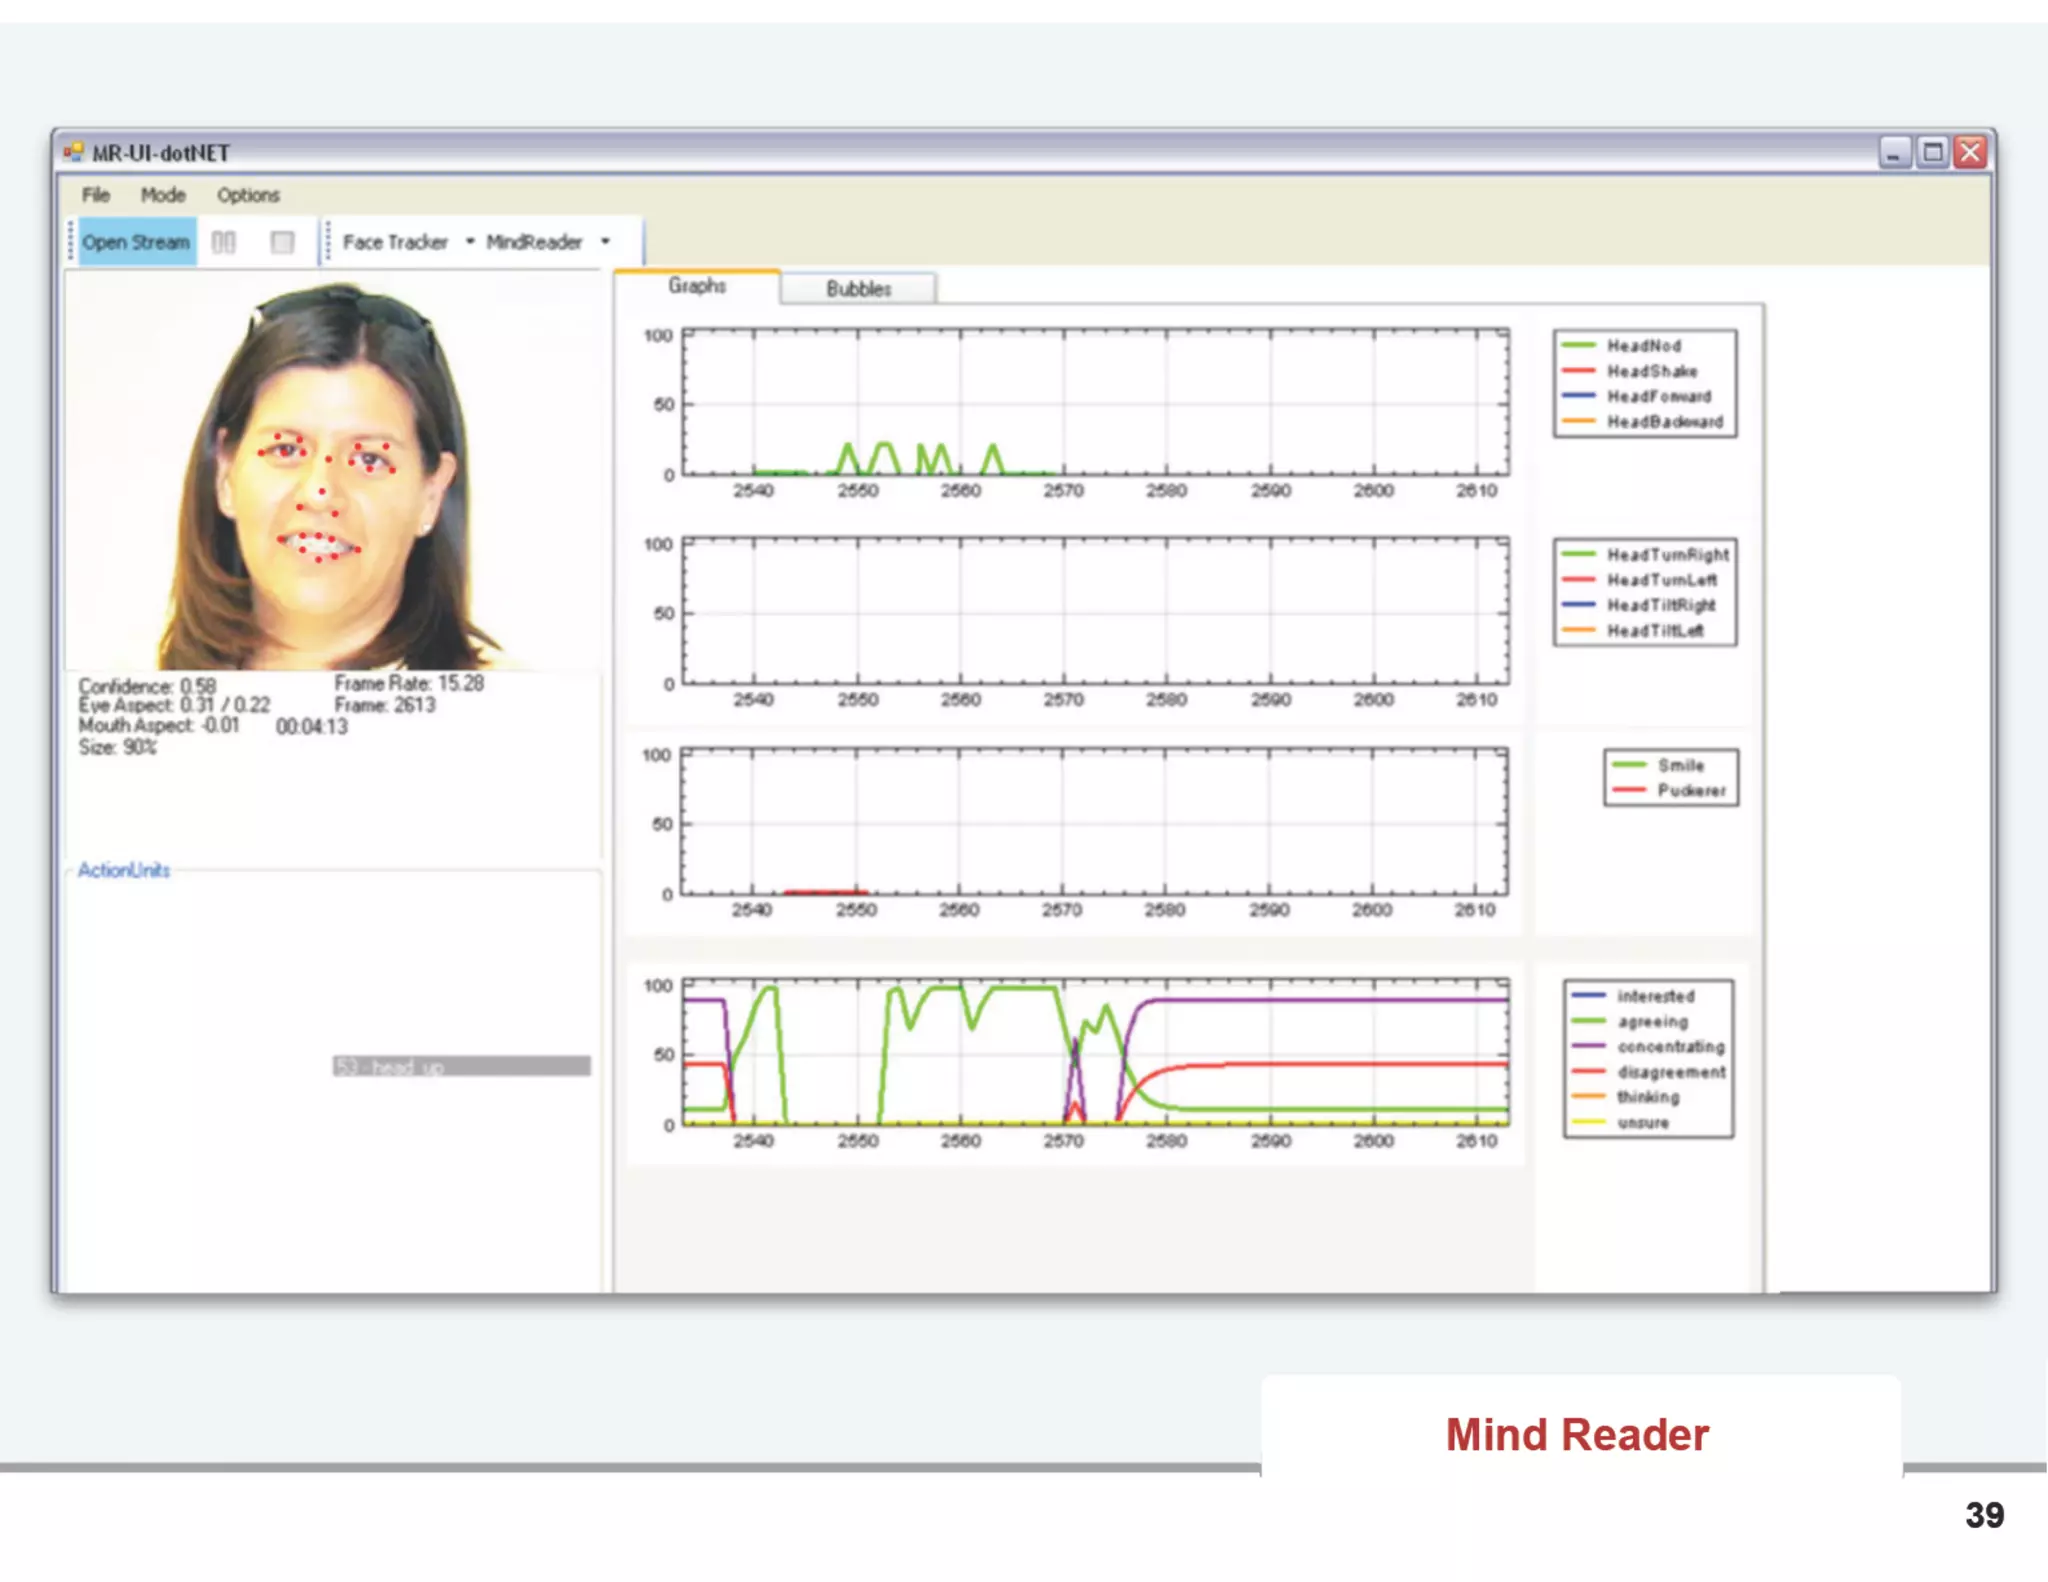The image size is (2048, 1582).
Task: Select the Graphs tab
Action: 697,286
